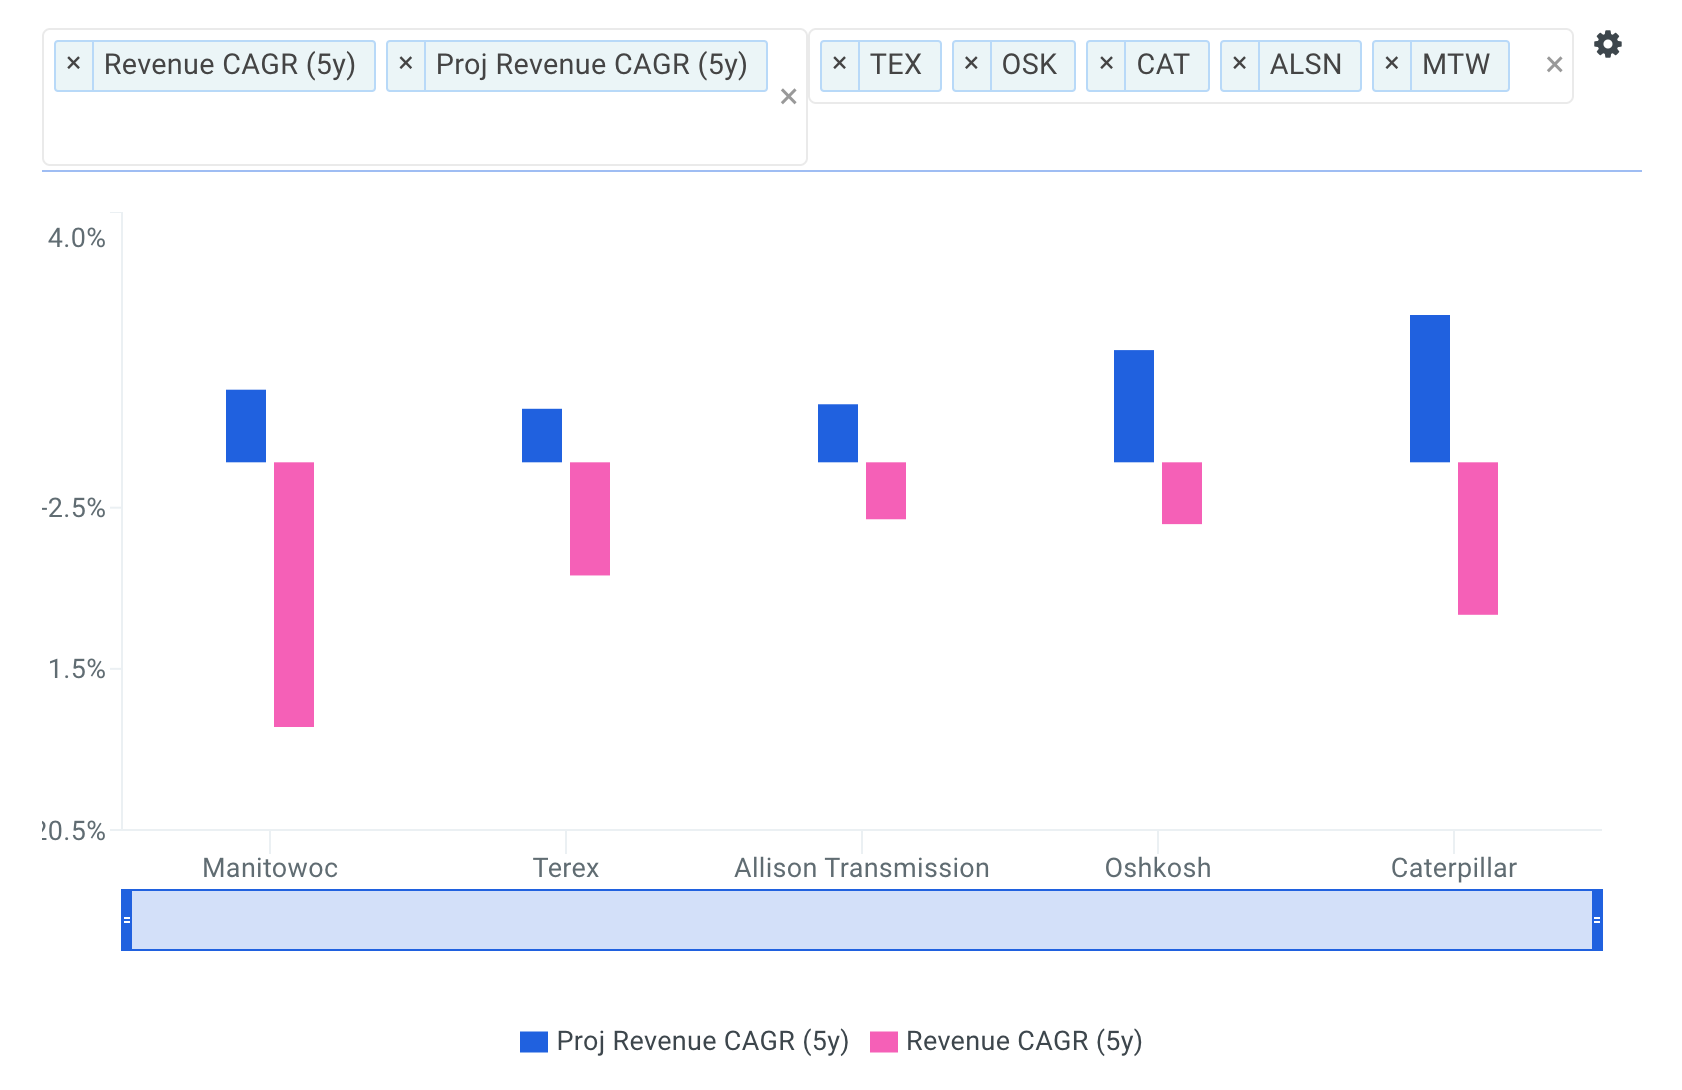Click the 4.0% y-axis label

pos(77,238)
